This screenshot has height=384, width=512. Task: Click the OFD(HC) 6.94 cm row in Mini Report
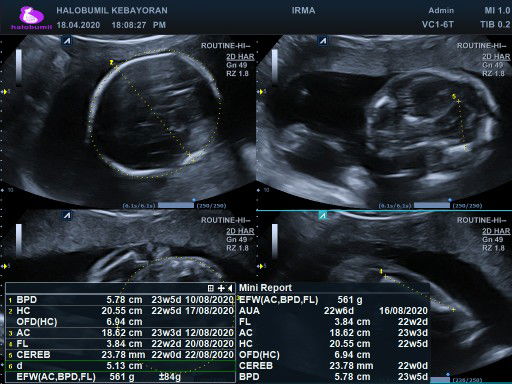pyautogui.click(x=333, y=355)
